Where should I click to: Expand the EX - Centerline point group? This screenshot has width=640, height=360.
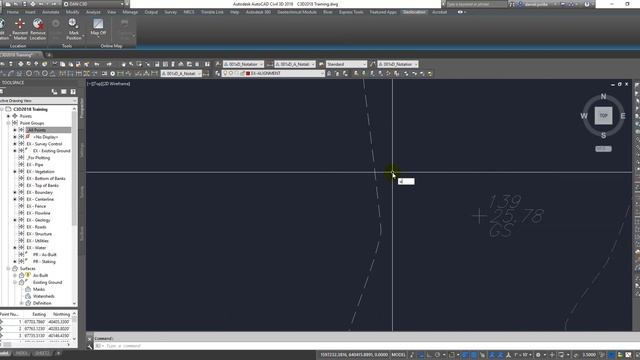click(15, 199)
